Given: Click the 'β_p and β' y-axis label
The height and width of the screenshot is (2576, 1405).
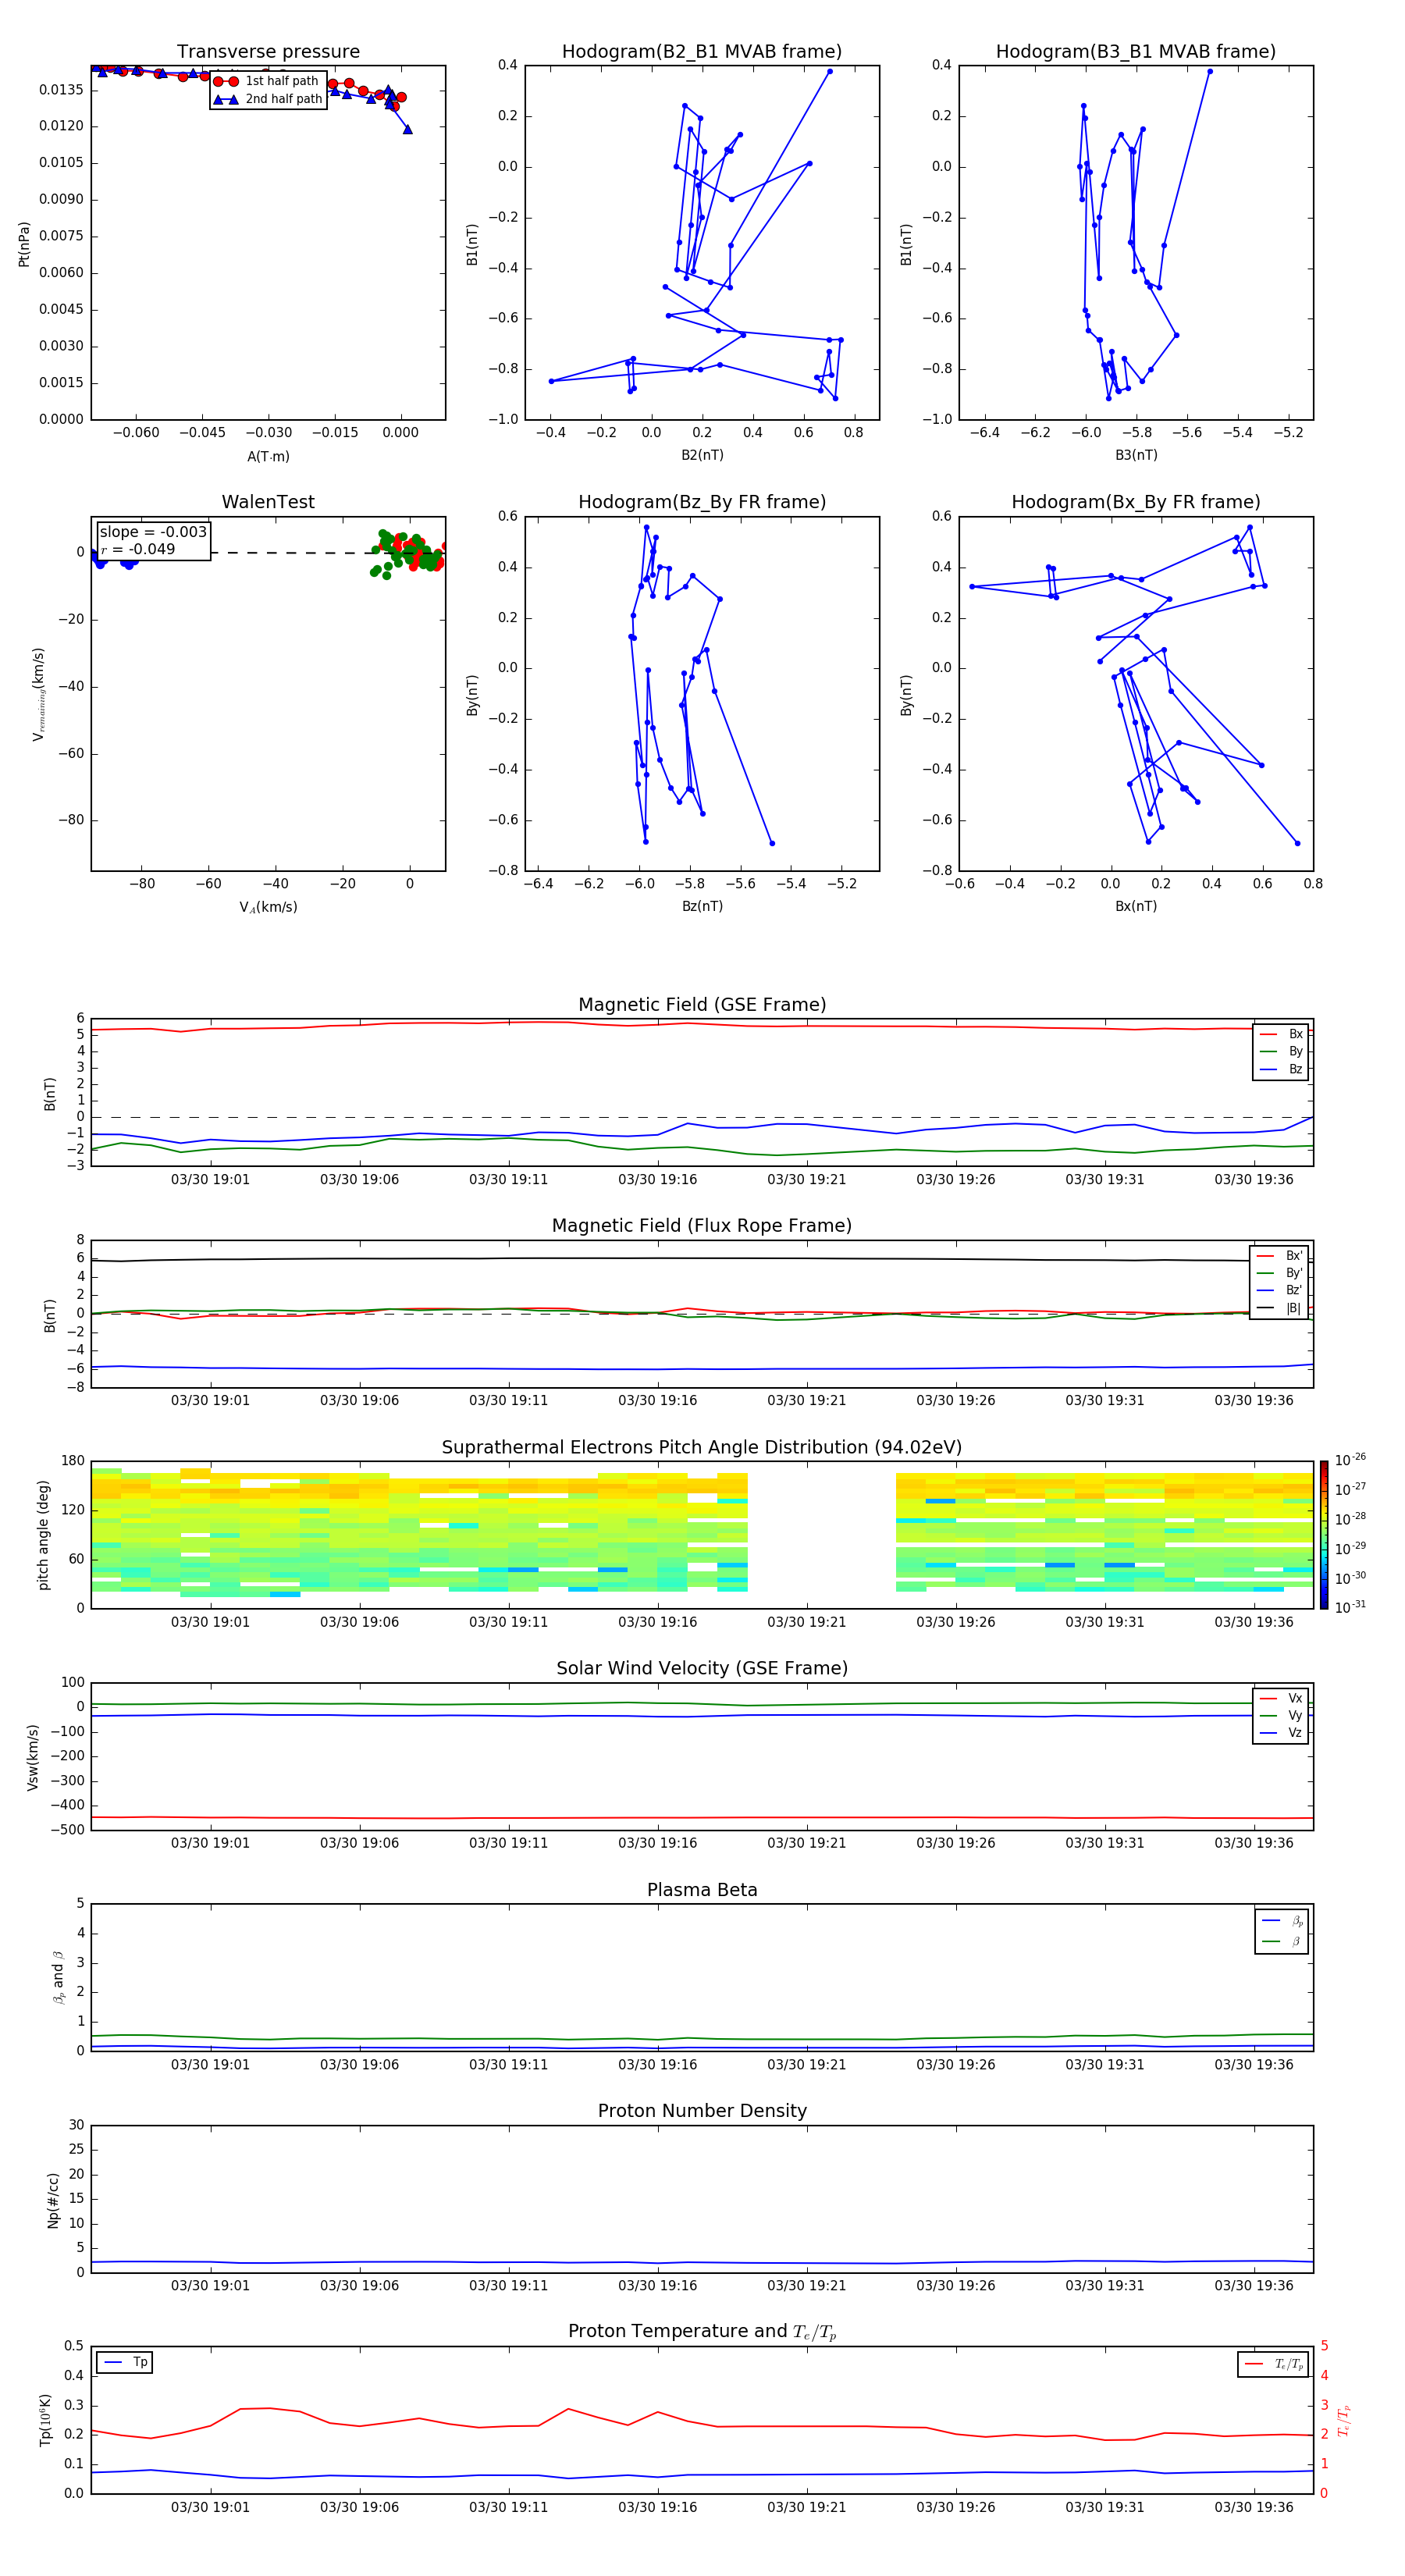Looking at the screenshot, I should pyautogui.click(x=58, y=1977).
